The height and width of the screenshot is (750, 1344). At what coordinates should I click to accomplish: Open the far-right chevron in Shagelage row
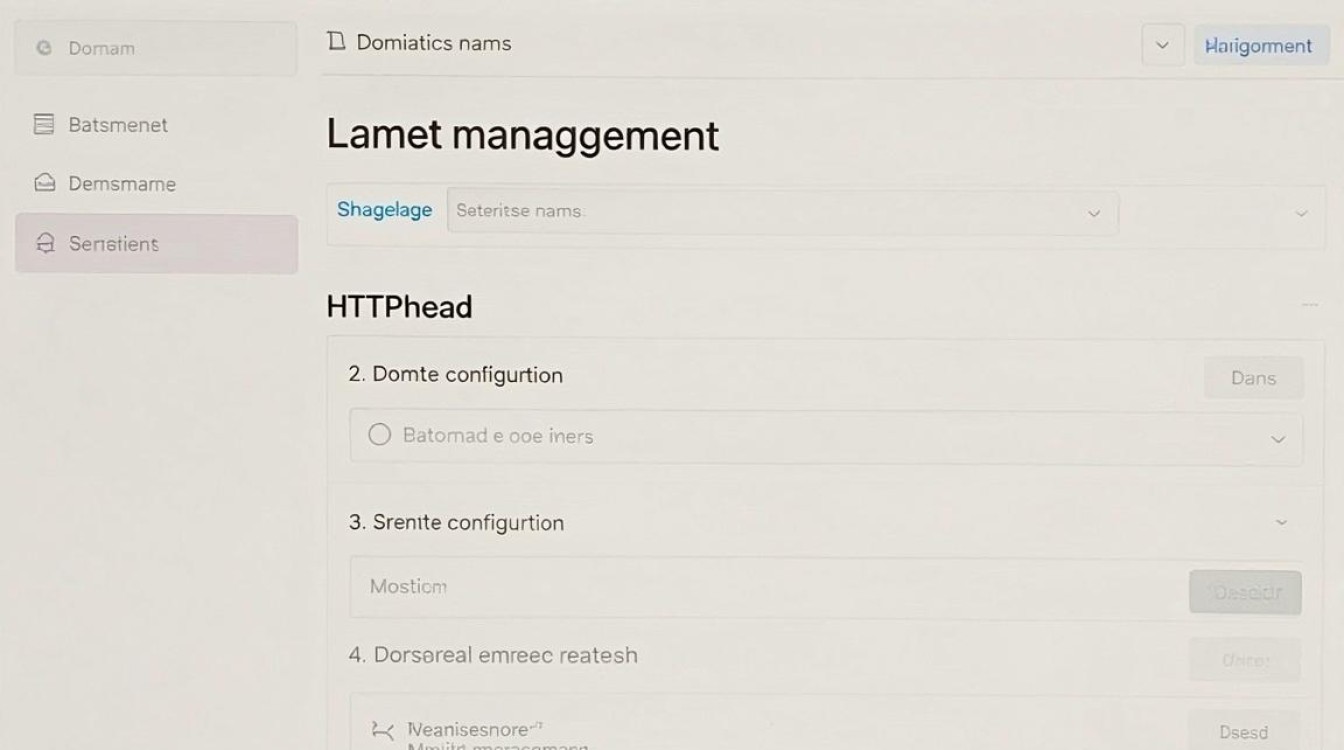tap(1301, 213)
